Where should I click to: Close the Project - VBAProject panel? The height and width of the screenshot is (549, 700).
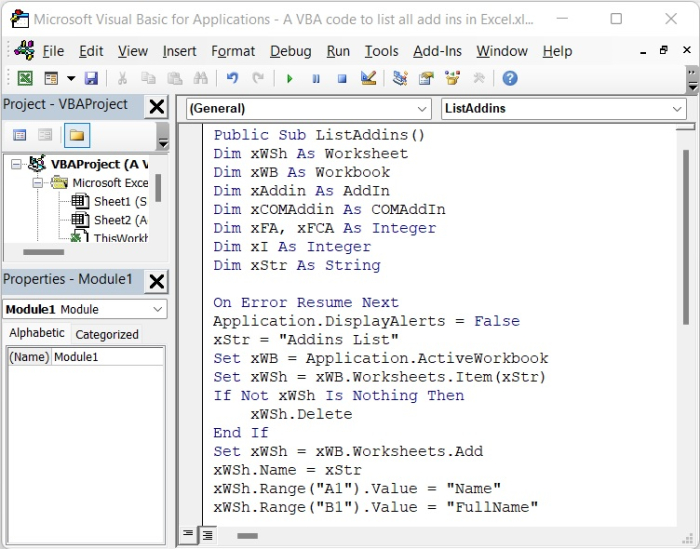coord(156,107)
